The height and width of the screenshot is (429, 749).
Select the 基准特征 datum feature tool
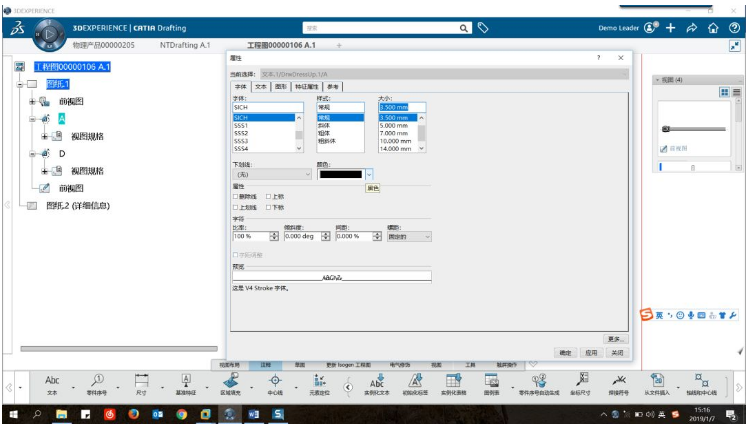(186, 385)
